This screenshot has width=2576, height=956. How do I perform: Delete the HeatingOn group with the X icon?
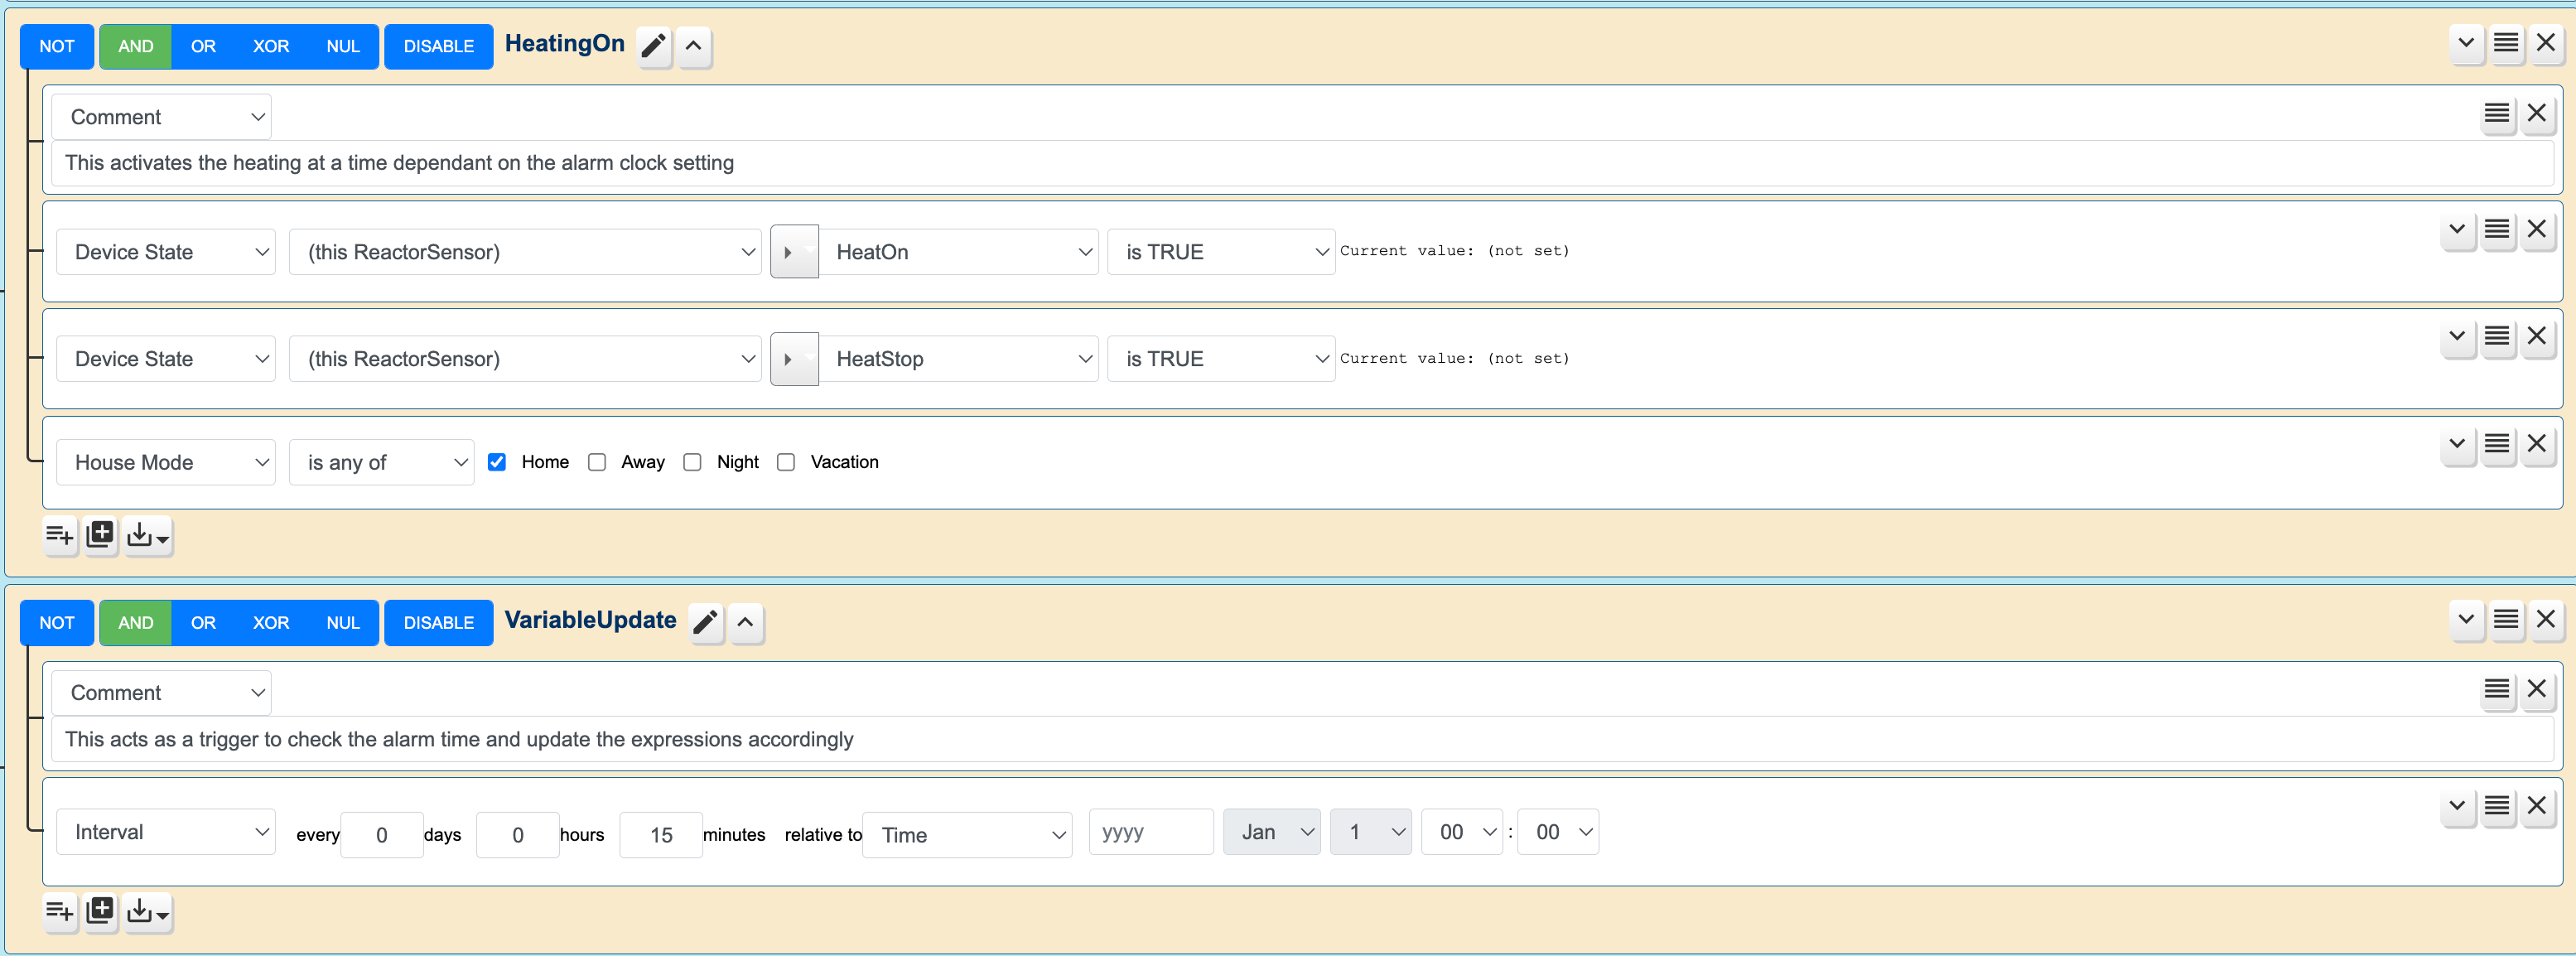click(x=2545, y=43)
